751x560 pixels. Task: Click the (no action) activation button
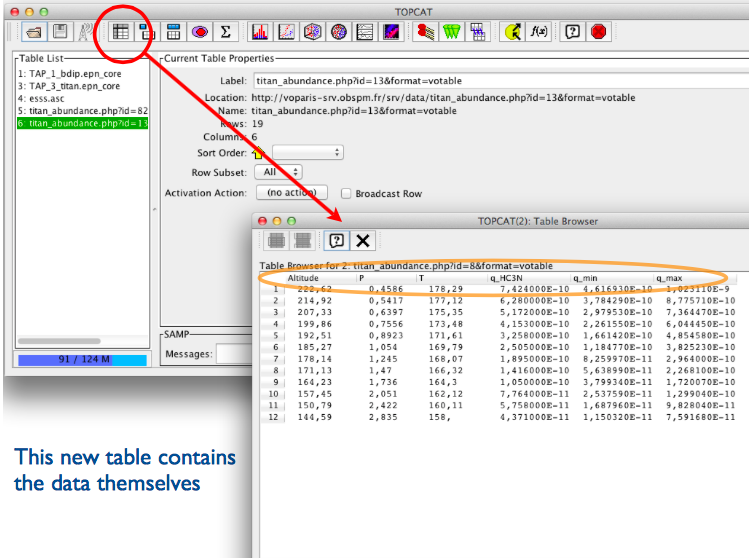click(x=292, y=193)
